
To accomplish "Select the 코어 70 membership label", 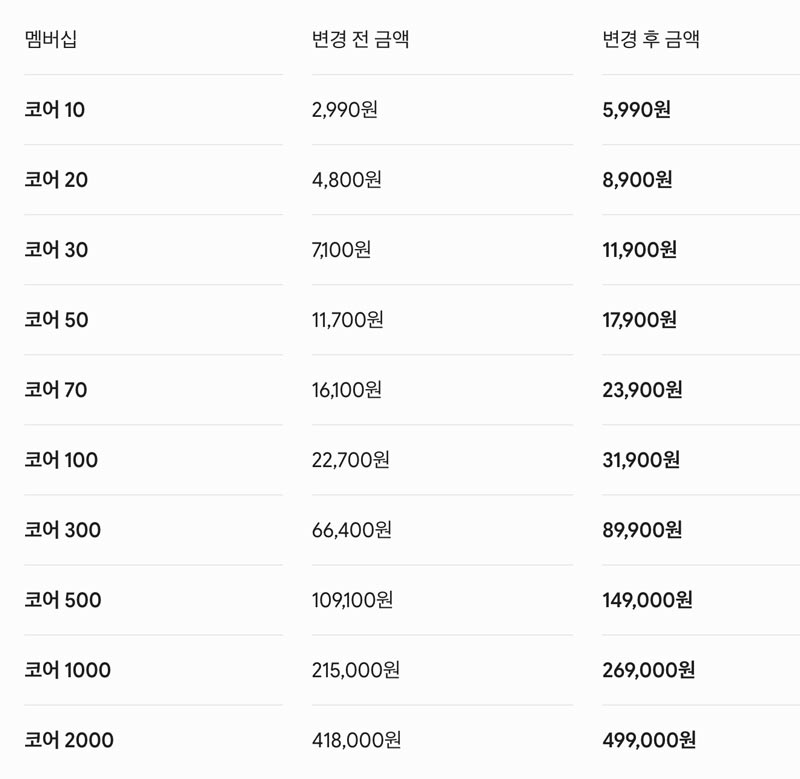I will tap(56, 390).
